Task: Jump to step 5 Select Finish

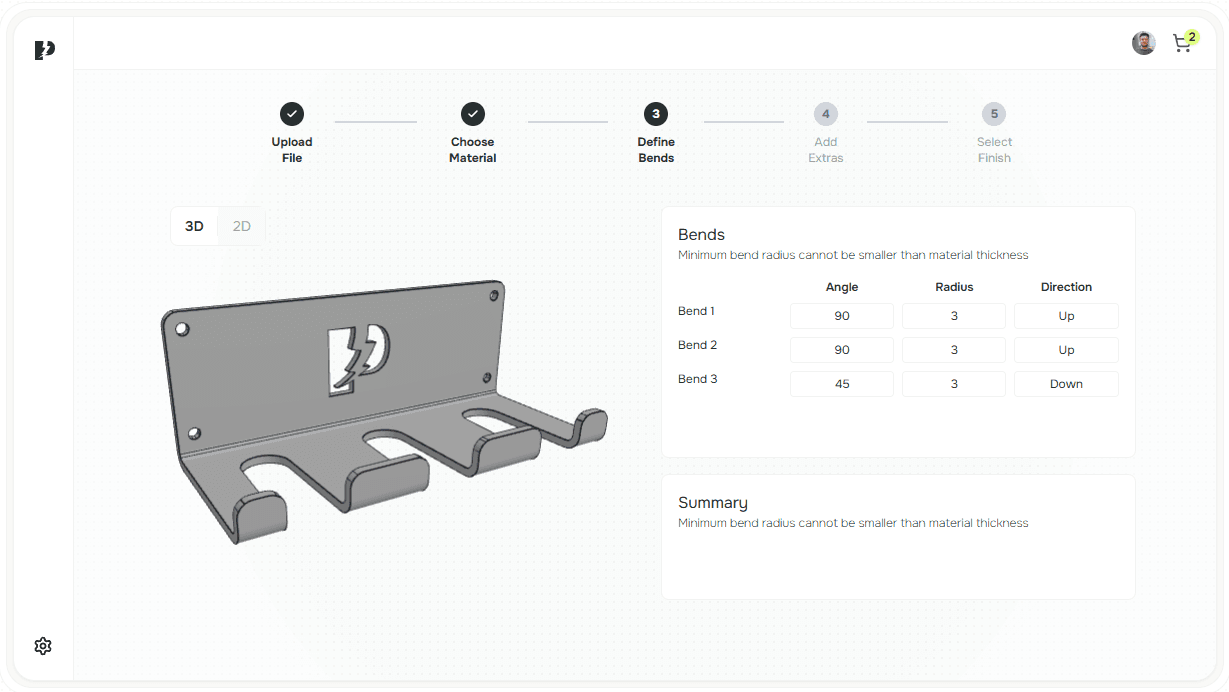Action: [x=994, y=114]
